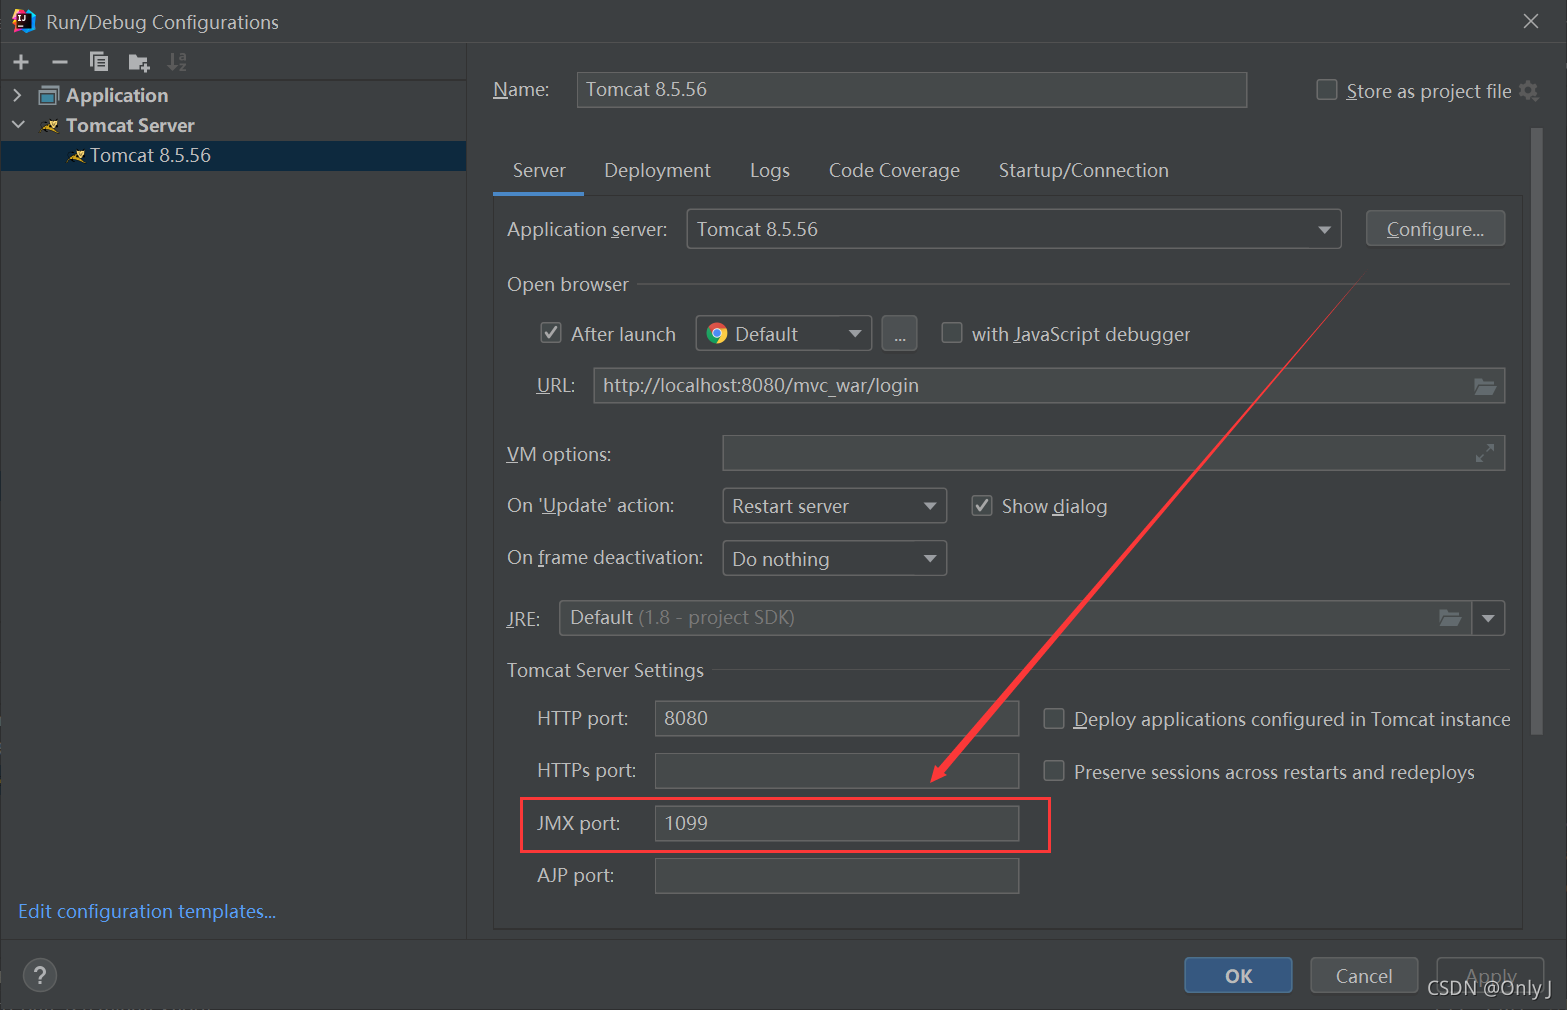Enable with JavaScript debugger checkbox
The image size is (1567, 1010).
coord(952,333)
